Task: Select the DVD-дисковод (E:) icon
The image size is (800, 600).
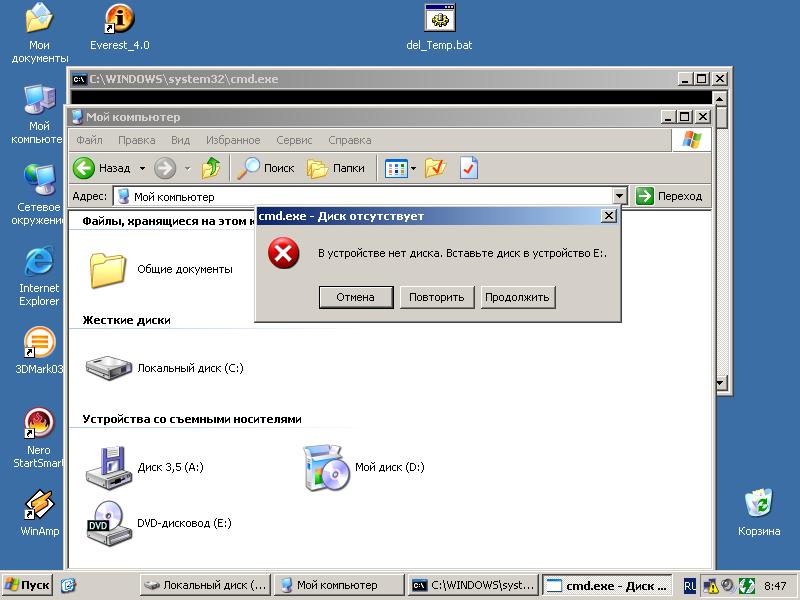Action: pos(109,523)
